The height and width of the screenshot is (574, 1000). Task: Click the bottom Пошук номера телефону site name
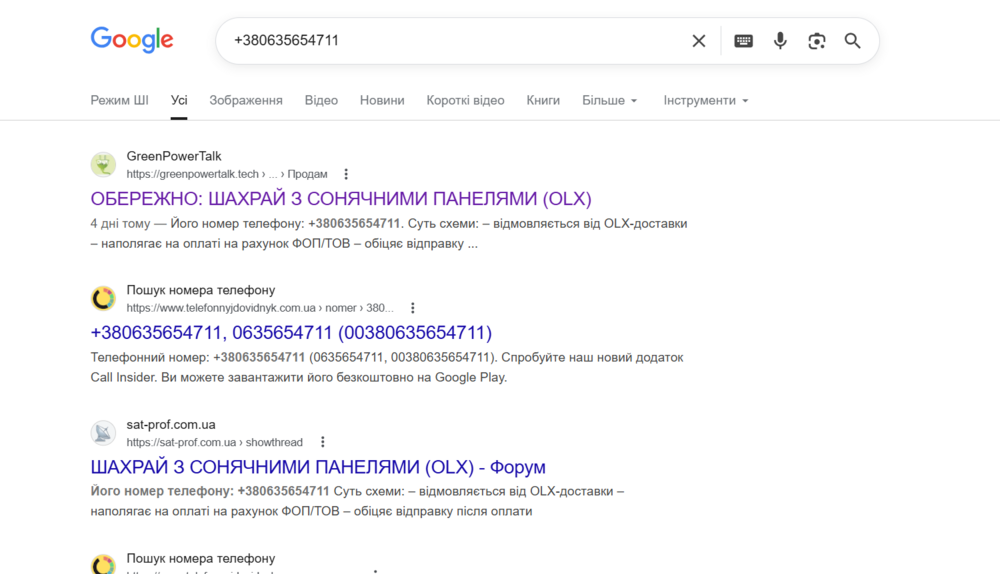tap(201, 558)
